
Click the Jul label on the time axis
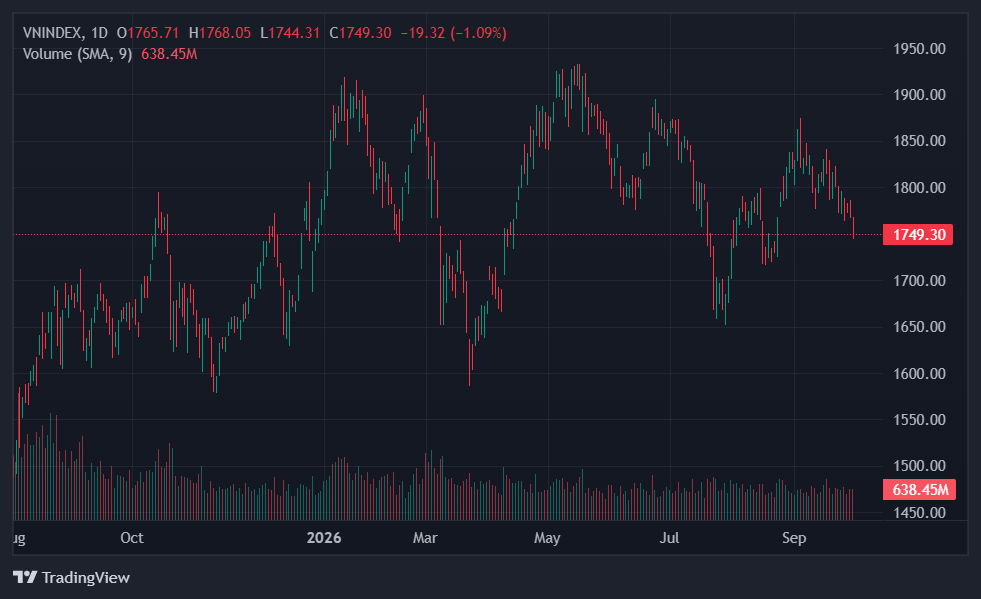pyautogui.click(x=669, y=538)
